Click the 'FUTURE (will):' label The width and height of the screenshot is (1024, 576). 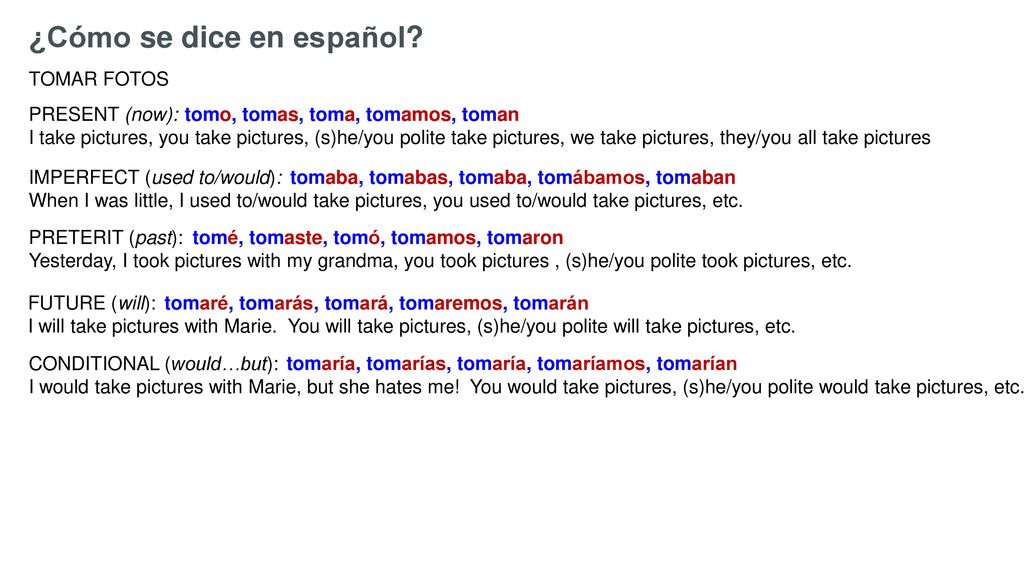(x=92, y=304)
